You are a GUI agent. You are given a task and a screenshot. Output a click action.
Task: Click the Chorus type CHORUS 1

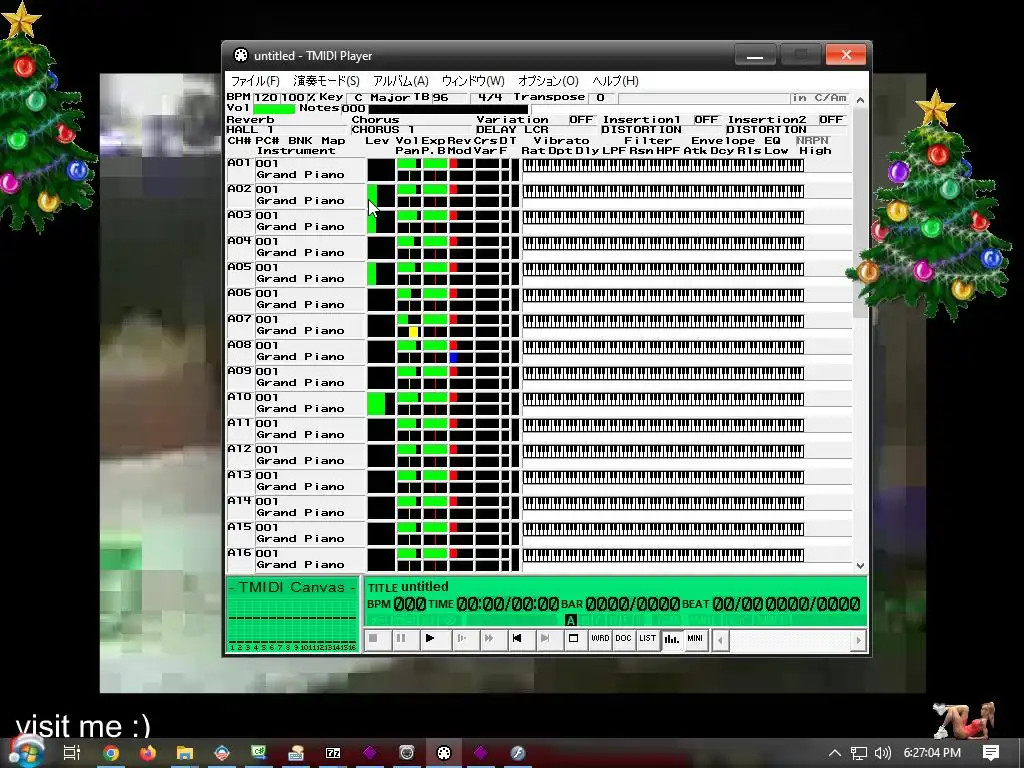(383, 130)
